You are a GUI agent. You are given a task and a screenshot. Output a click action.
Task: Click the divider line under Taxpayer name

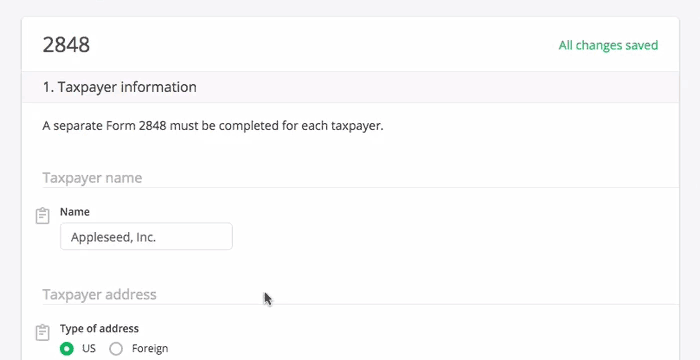click(x=361, y=188)
